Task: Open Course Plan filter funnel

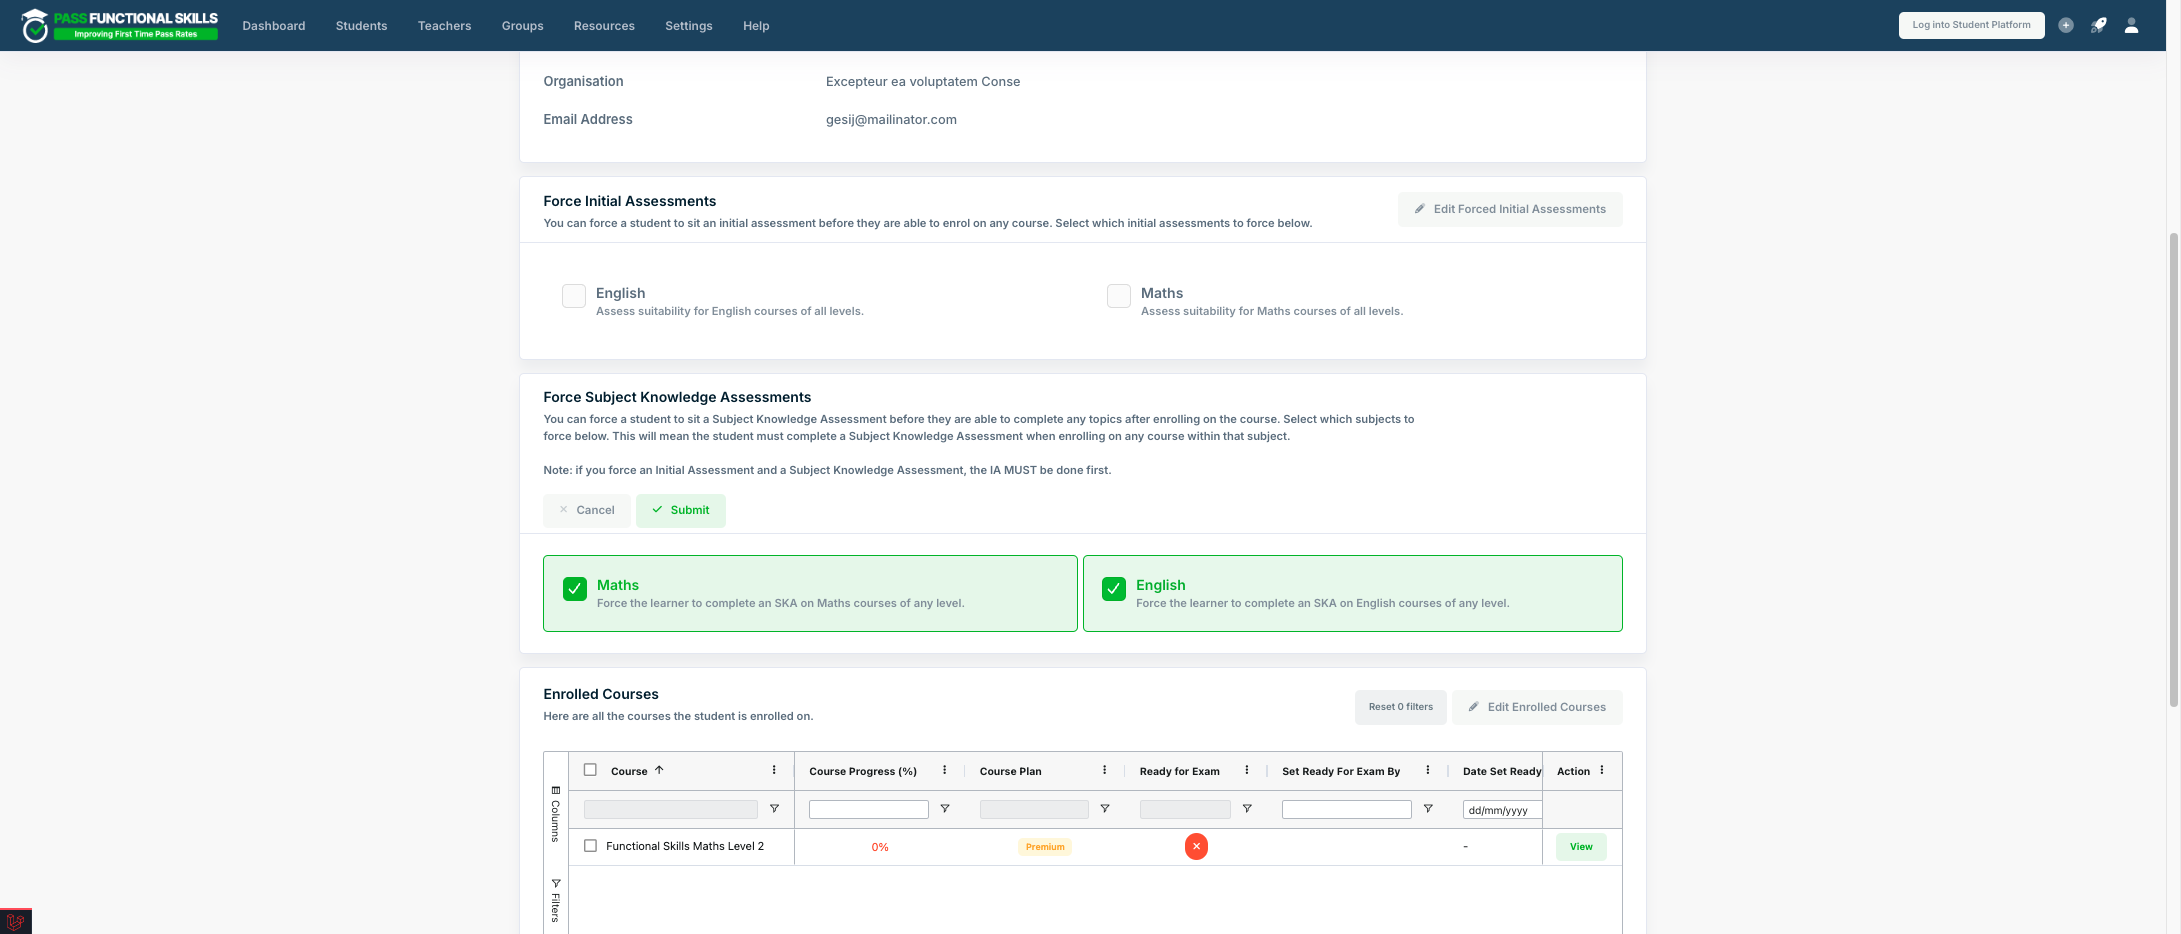Action: (x=1104, y=809)
